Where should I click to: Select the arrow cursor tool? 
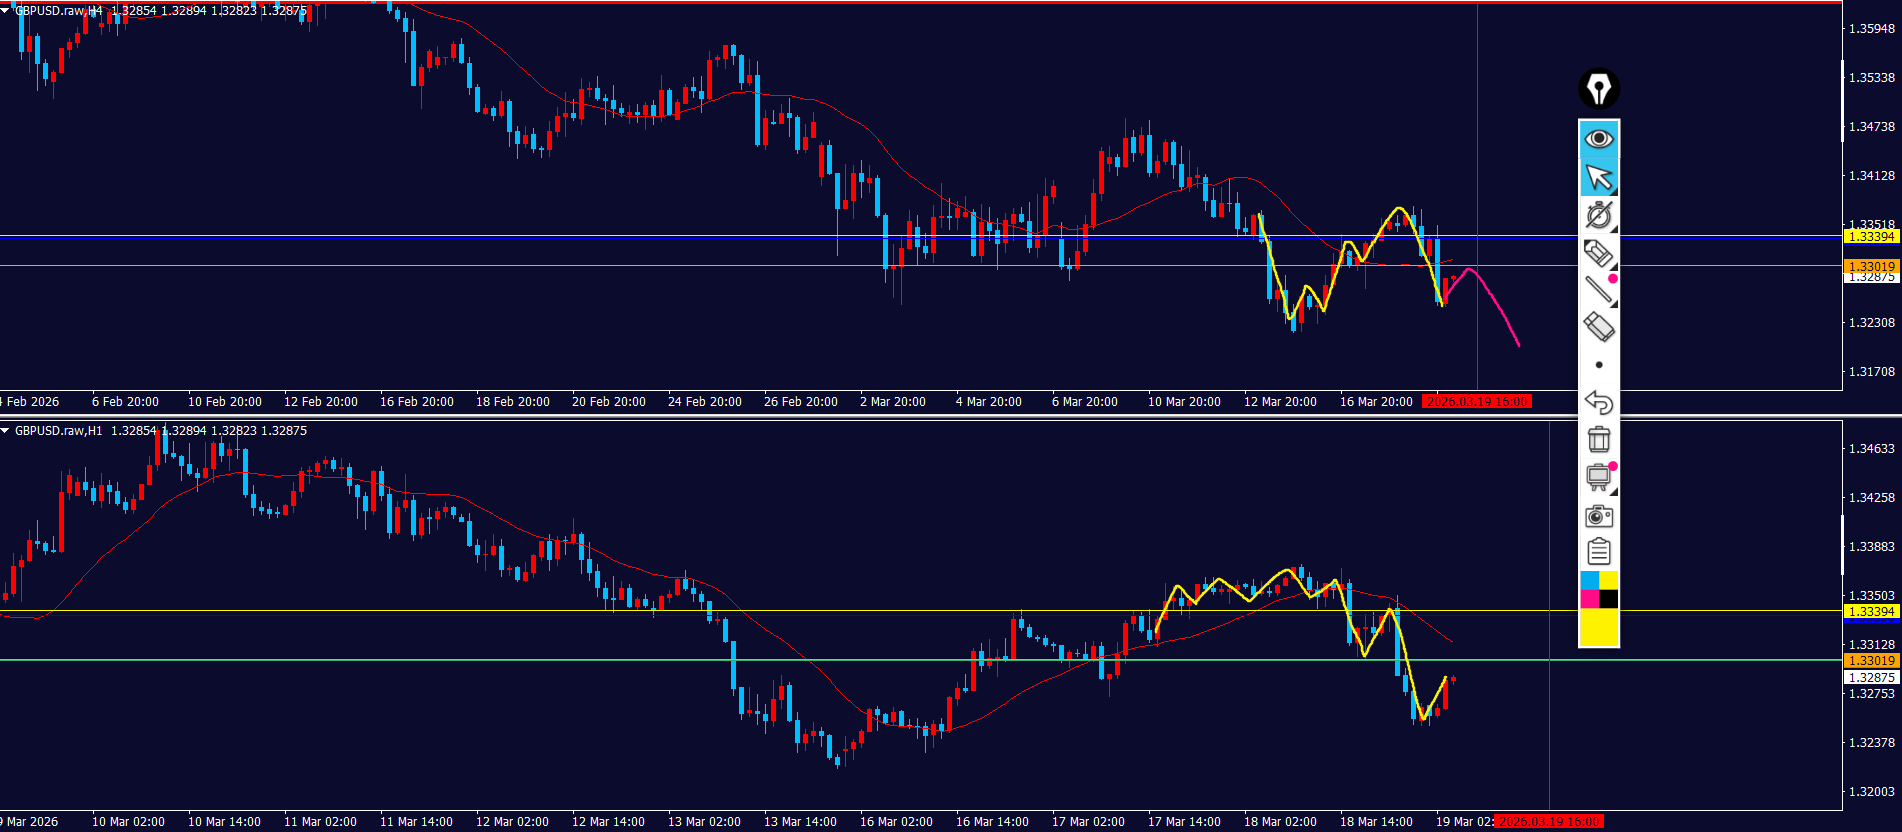(1598, 177)
